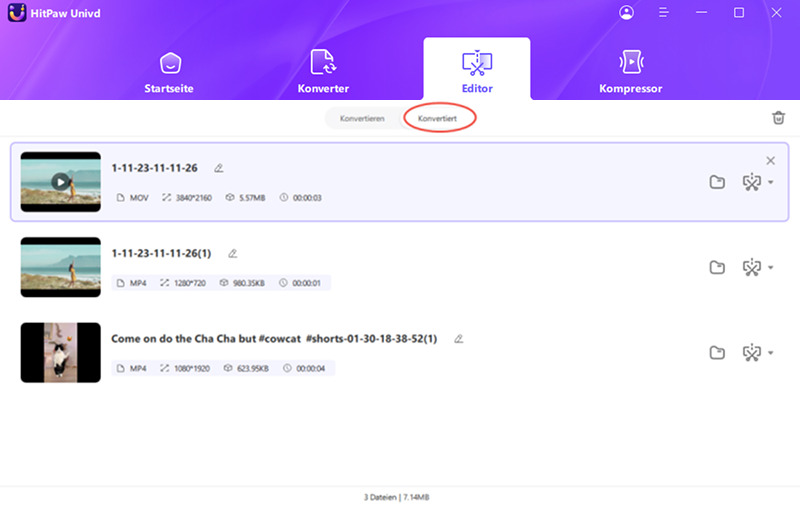Open folder for 1-11-23-11-11-26(1) MP4
Screen dimensions: 800x508
(717, 268)
